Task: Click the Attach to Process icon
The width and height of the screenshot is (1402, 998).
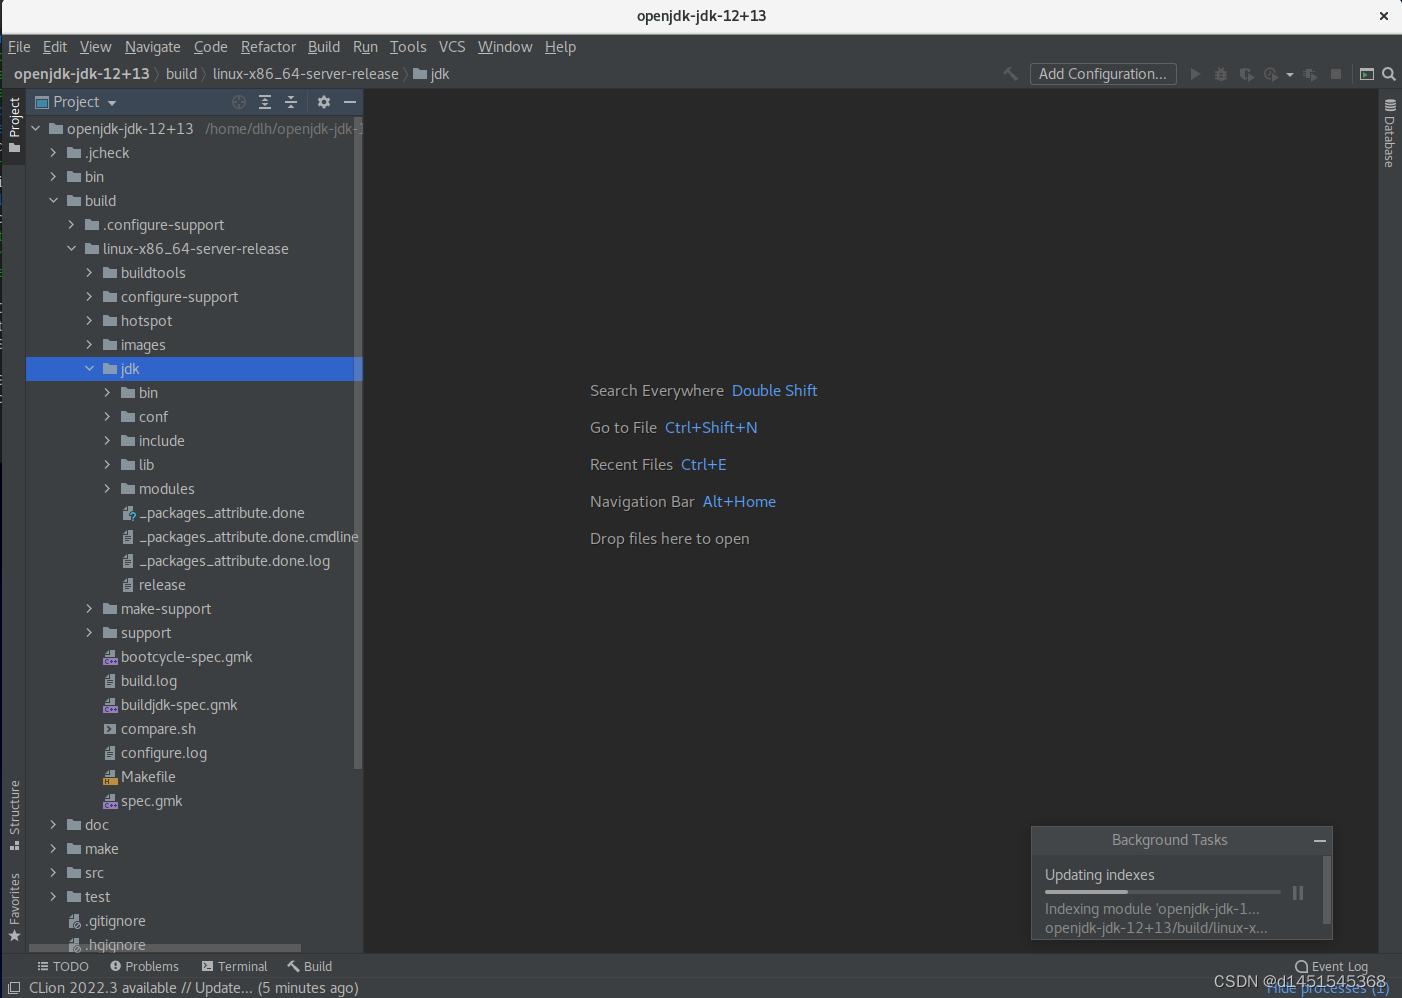Action: point(1310,74)
